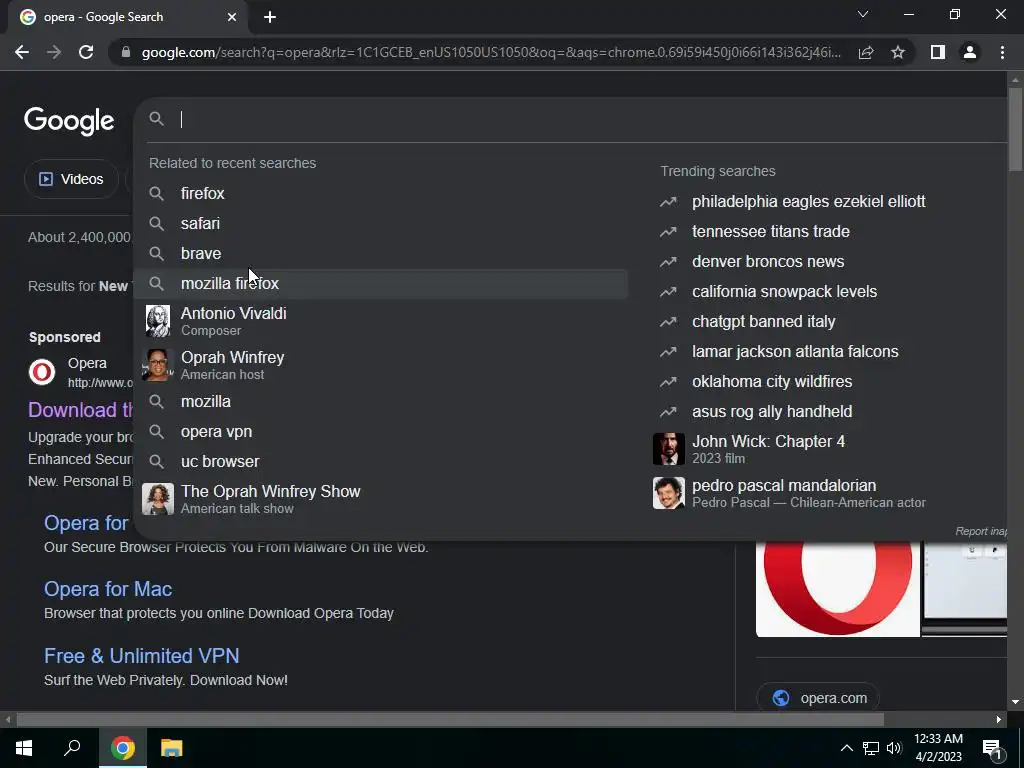Expand the tab search chevron
Viewport: 1024px width, 768px height.
pyautogui.click(x=863, y=14)
